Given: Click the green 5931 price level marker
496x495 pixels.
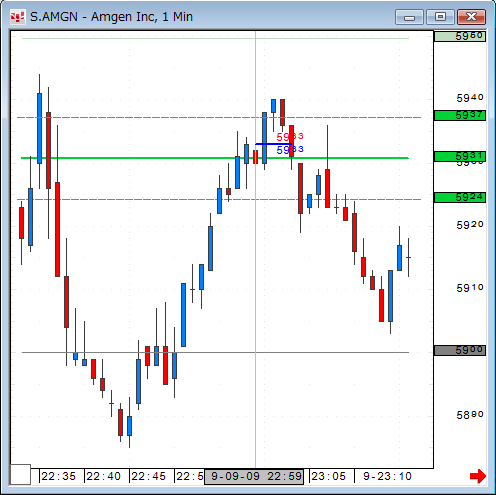Looking at the screenshot, I should click(x=460, y=156).
